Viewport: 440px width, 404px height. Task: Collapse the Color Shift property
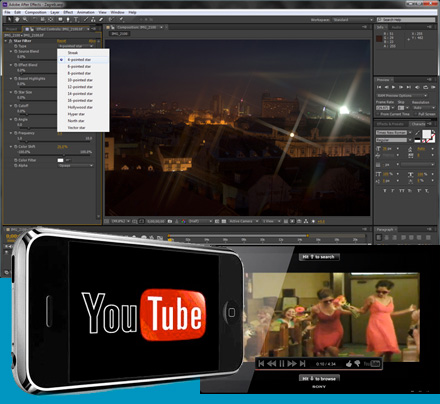tap(11, 147)
